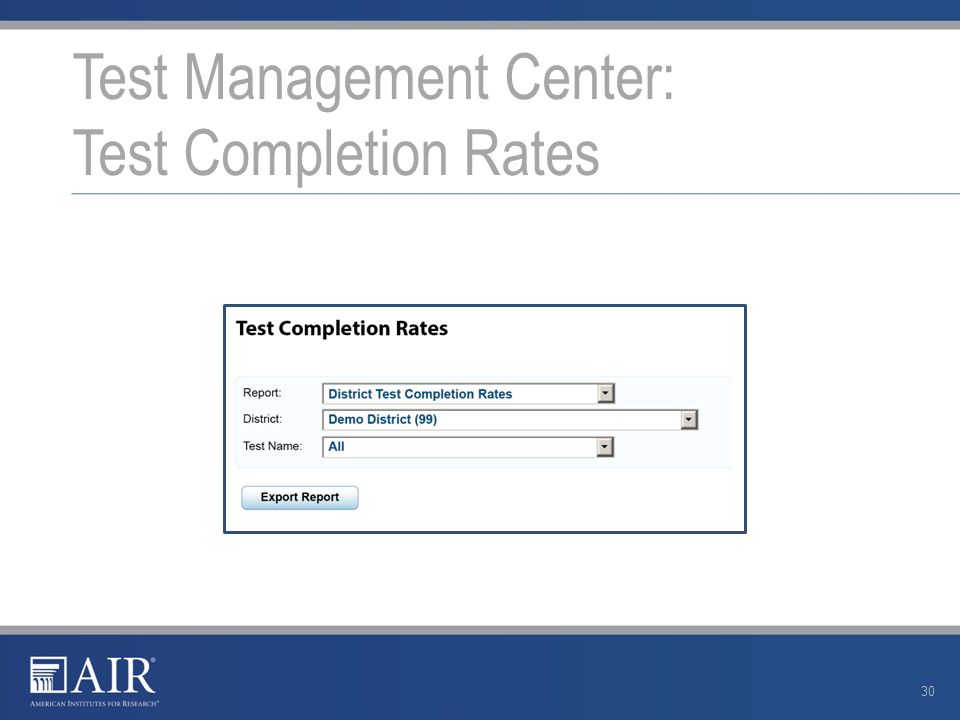Select the District Test Completion Rates field
Screen dimensions: 960x720
pos(468,394)
